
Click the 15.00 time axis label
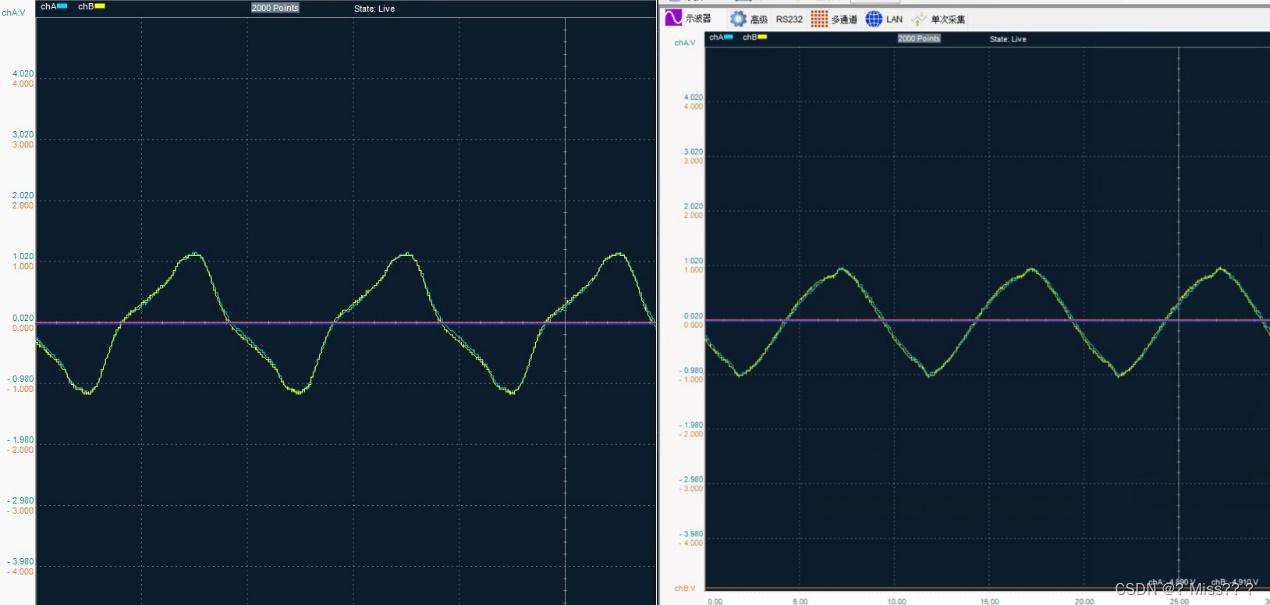tap(991, 601)
